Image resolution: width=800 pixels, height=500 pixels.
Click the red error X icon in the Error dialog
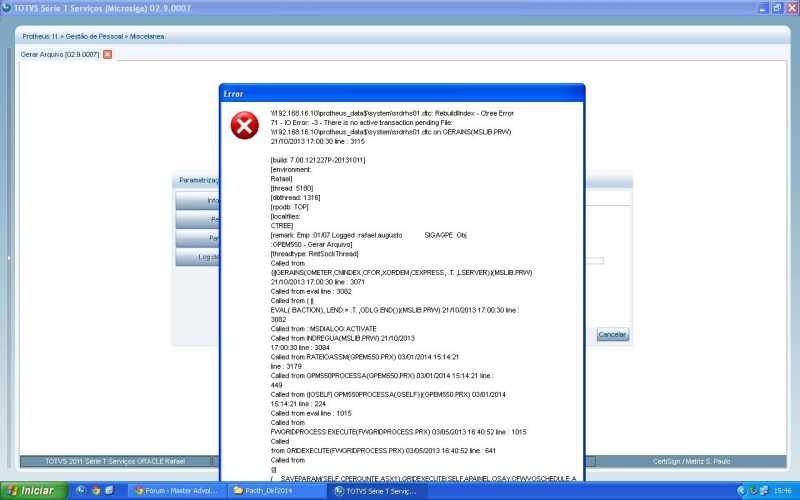tap(244, 126)
